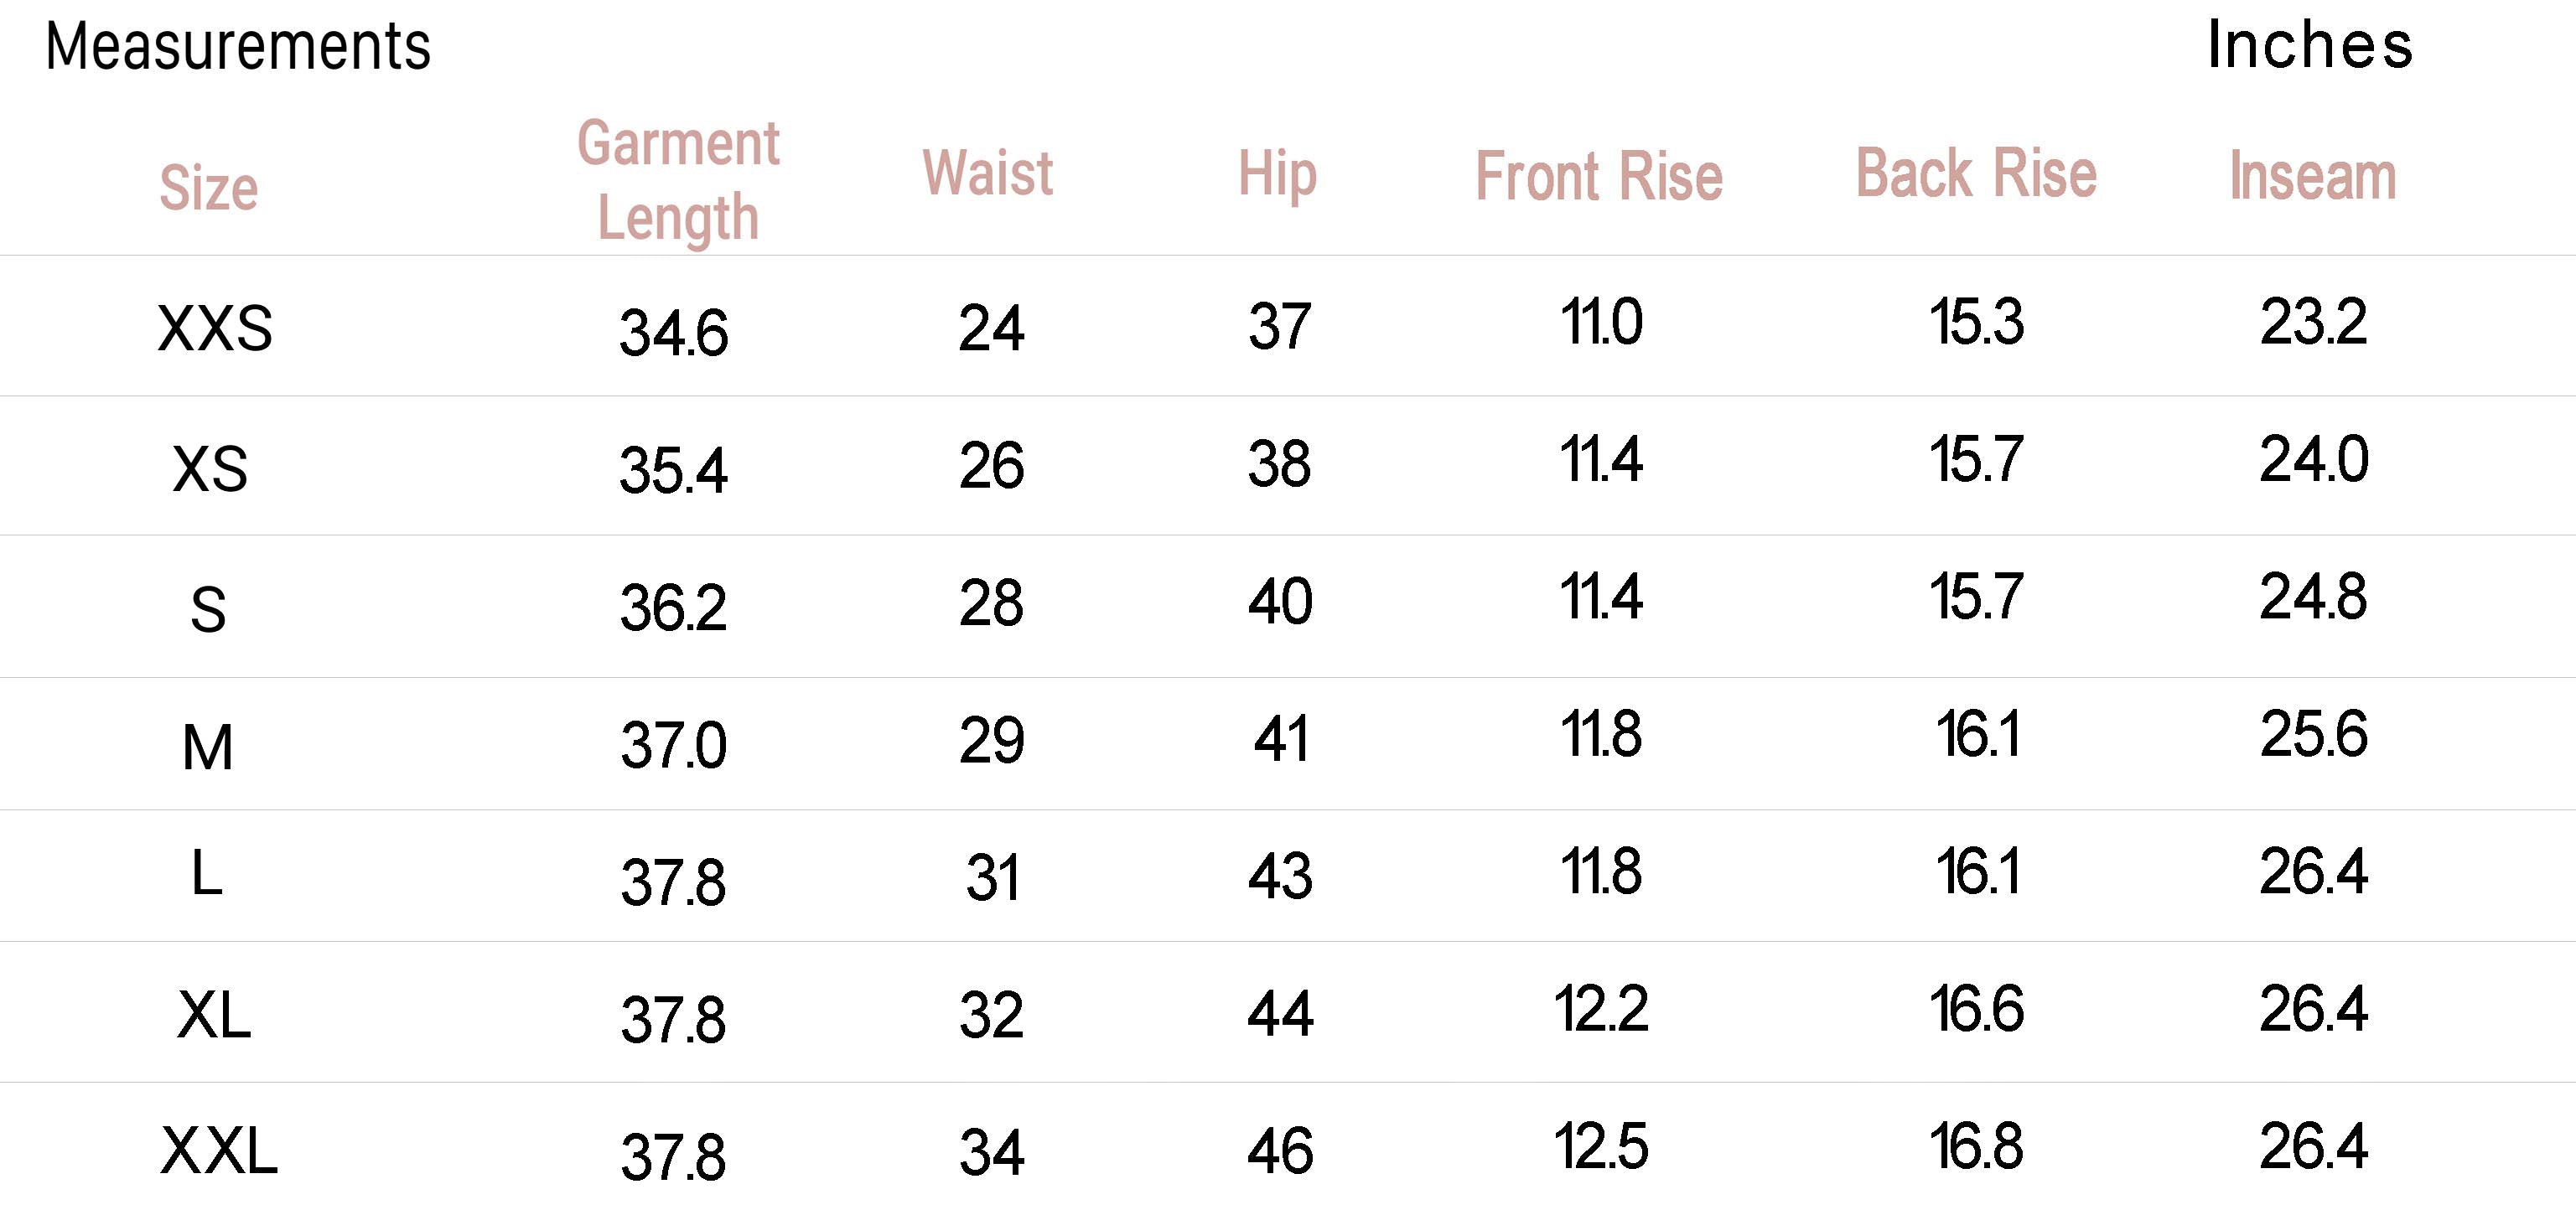Click the XXL size row label
The height and width of the screenshot is (1210, 2576).
click(x=219, y=1150)
